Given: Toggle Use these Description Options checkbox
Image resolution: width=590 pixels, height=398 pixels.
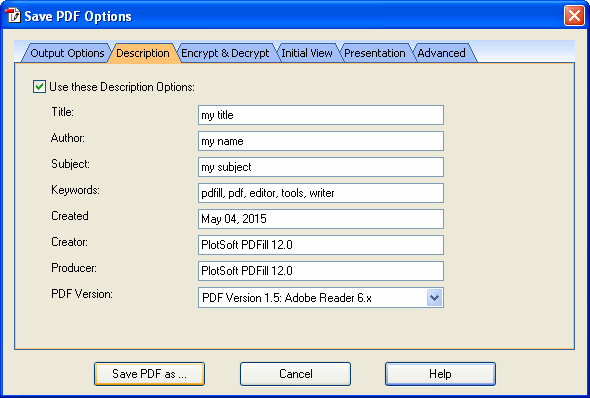Looking at the screenshot, I should click(39, 87).
